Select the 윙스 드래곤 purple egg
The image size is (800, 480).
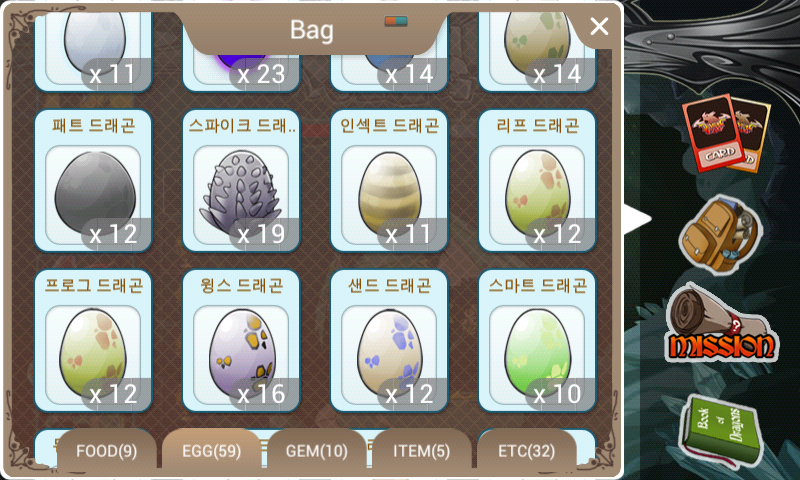241,341
